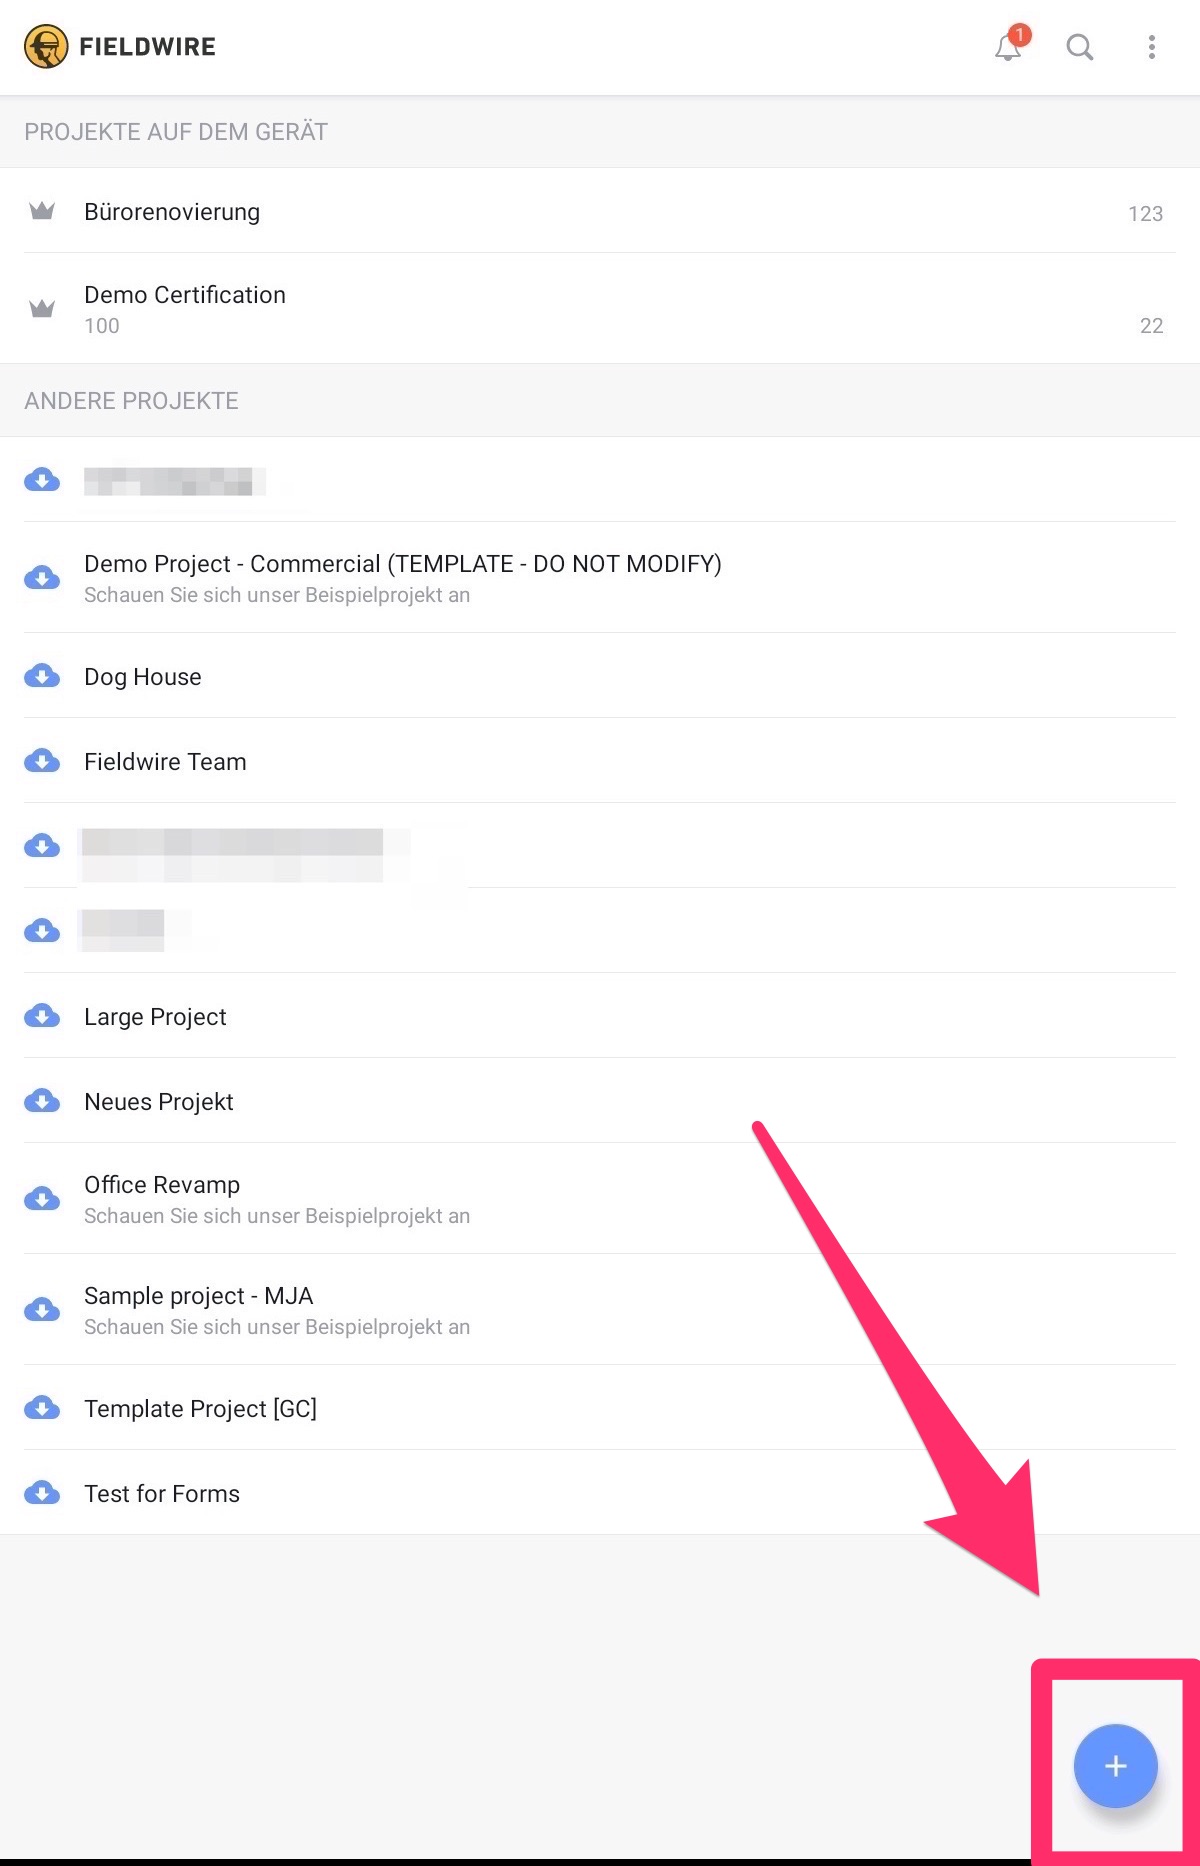The image size is (1200, 1866).
Task: Tap the Test for Forms project name
Action: (x=162, y=1494)
